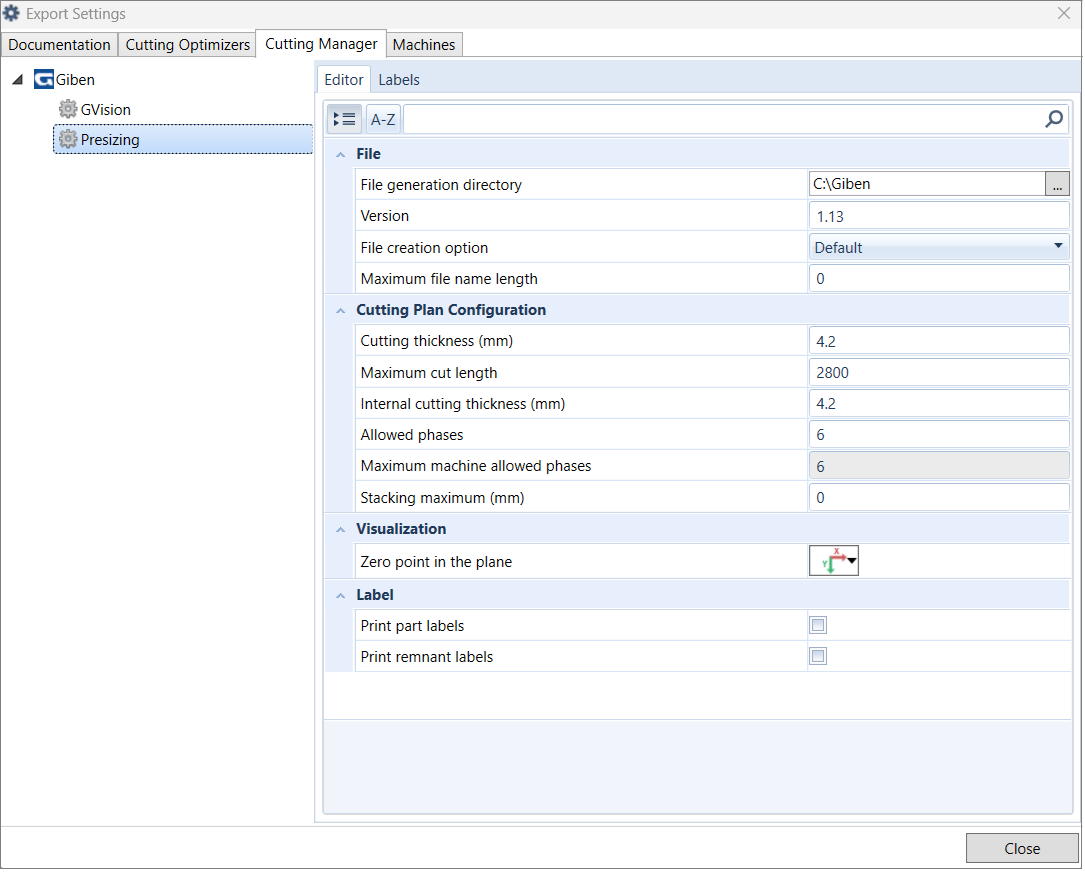Collapse the Giben tree node
This screenshot has height=872, width=1085.
pyautogui.click(x=18, y=80)
